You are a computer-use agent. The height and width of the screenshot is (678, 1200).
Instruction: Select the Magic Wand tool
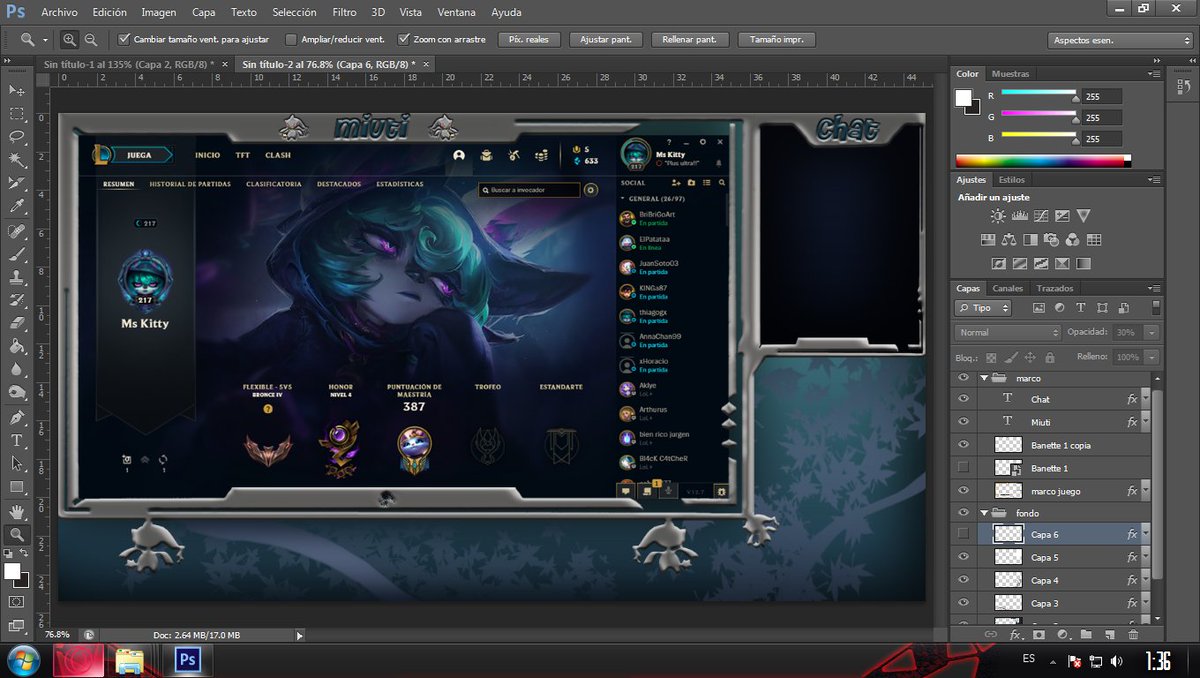click(x=16, y=160)
